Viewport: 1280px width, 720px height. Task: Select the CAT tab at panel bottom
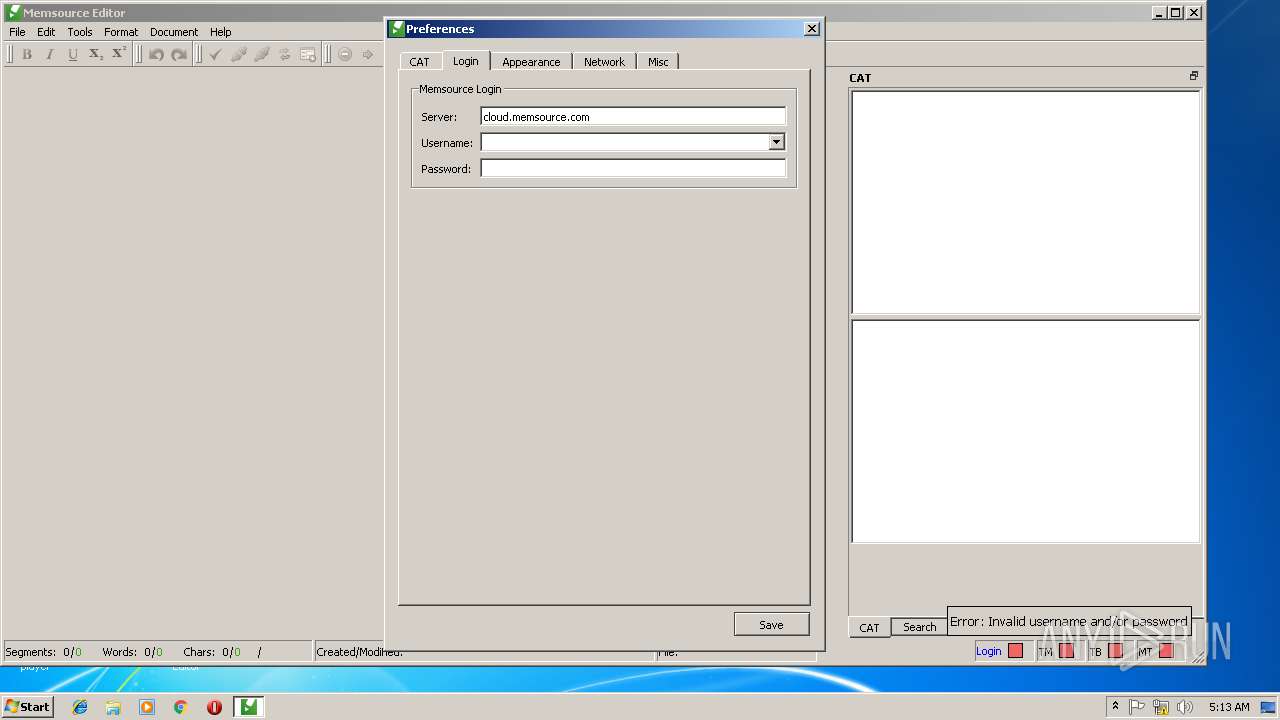(x=869, y=628)
